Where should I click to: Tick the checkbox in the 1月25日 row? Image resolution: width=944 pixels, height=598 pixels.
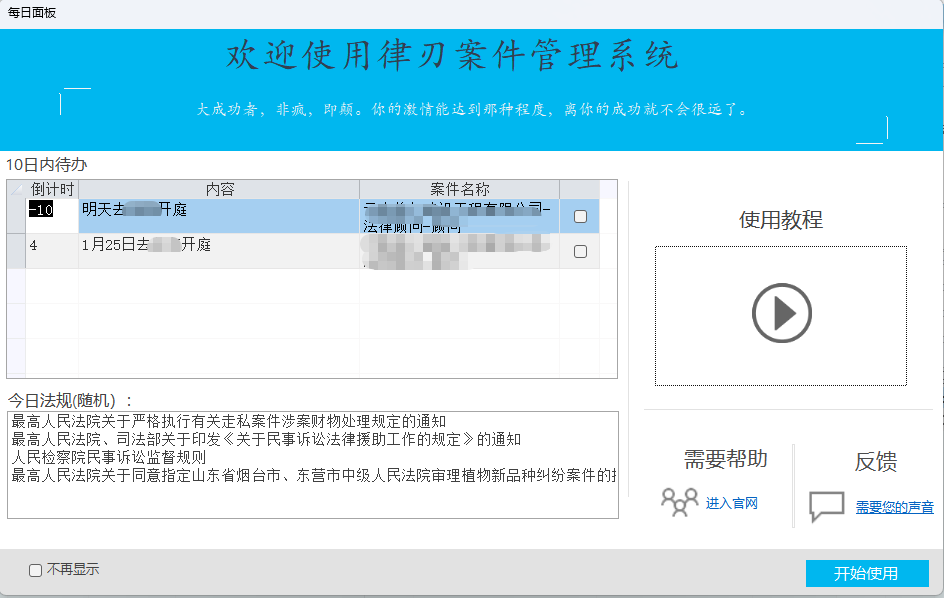tap(580, 252)
